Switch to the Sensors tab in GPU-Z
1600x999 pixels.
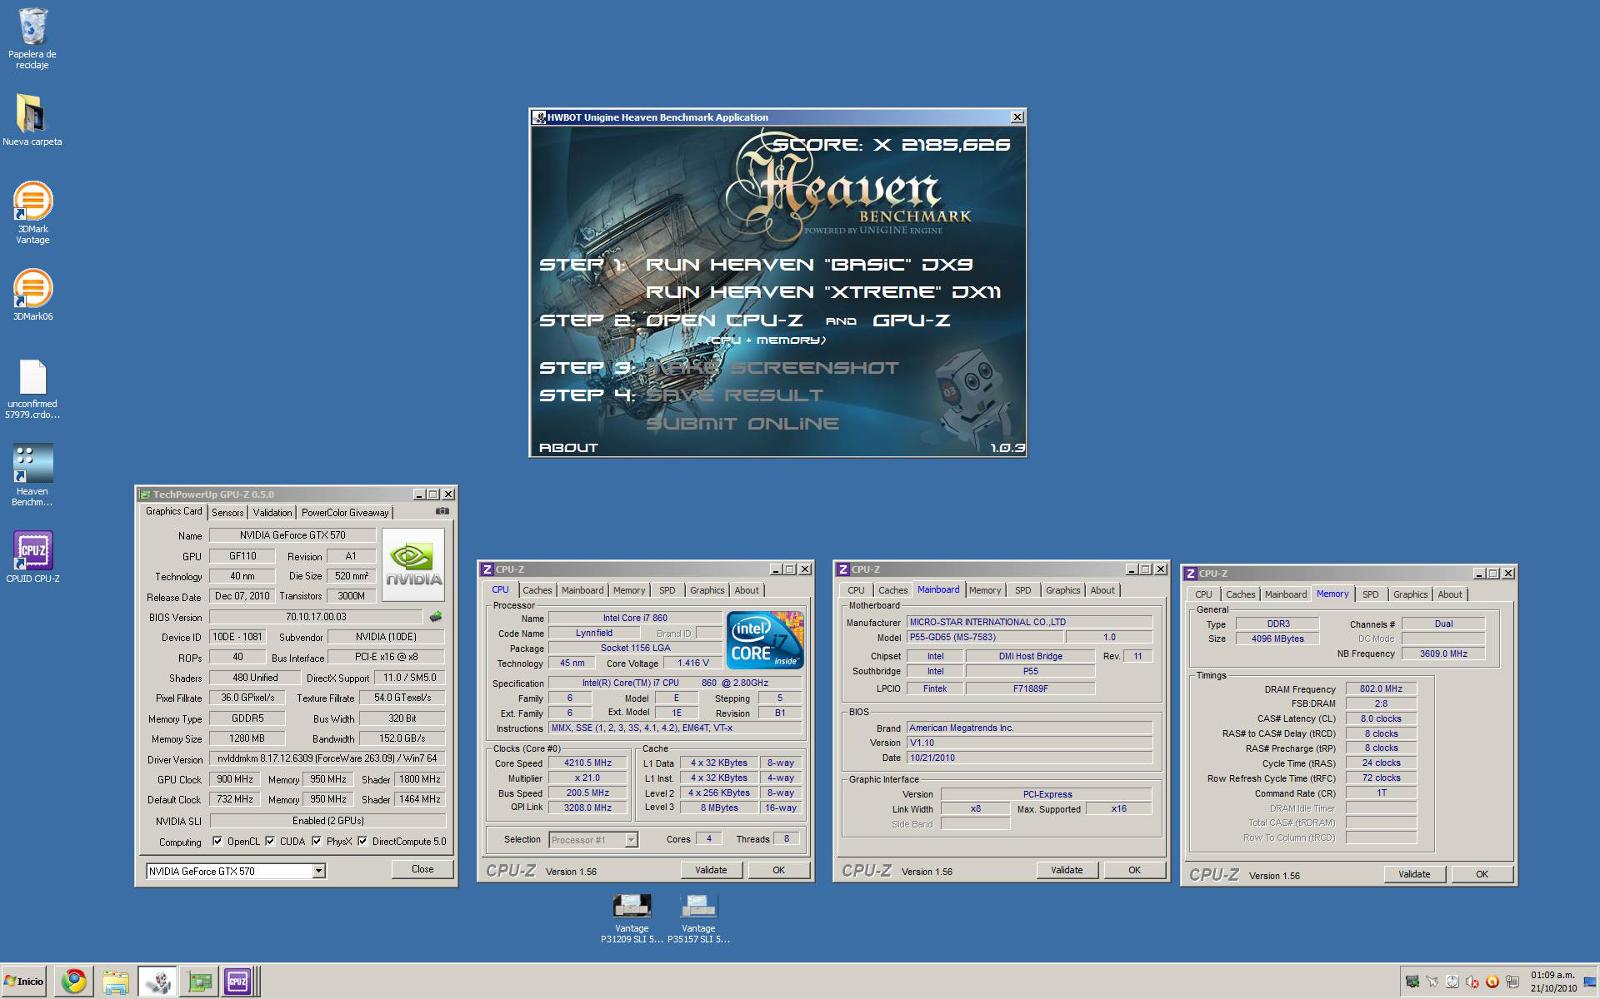tap(227, 512)
